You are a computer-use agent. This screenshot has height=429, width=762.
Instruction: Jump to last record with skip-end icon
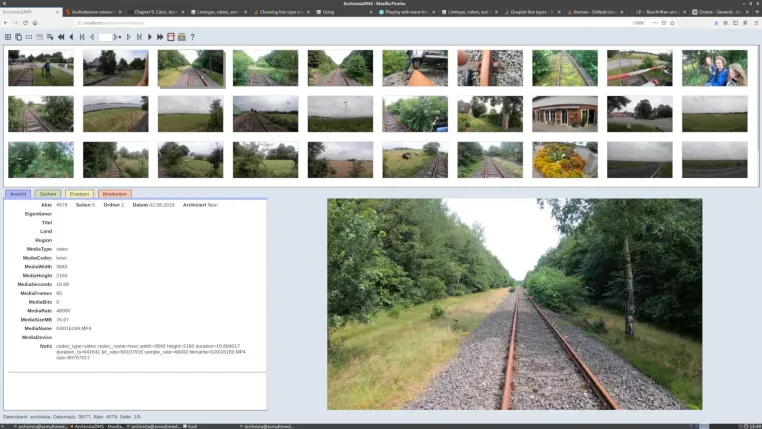(x=139, y=37)
